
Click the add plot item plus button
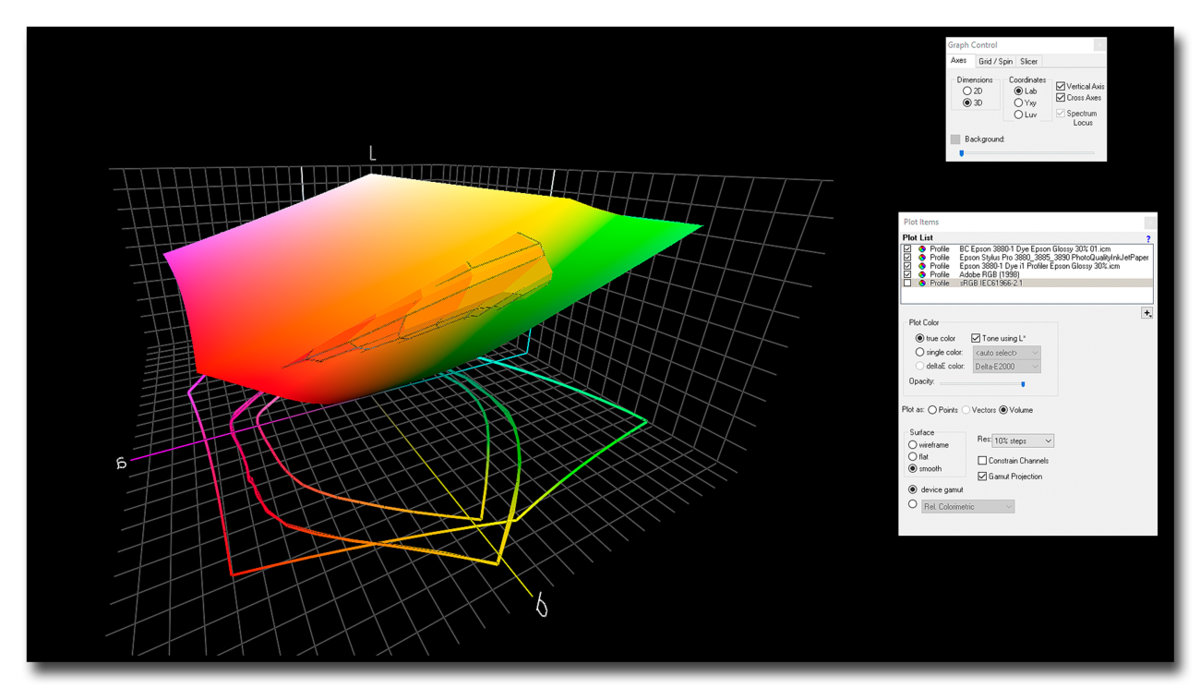[x=1147, y=313]
